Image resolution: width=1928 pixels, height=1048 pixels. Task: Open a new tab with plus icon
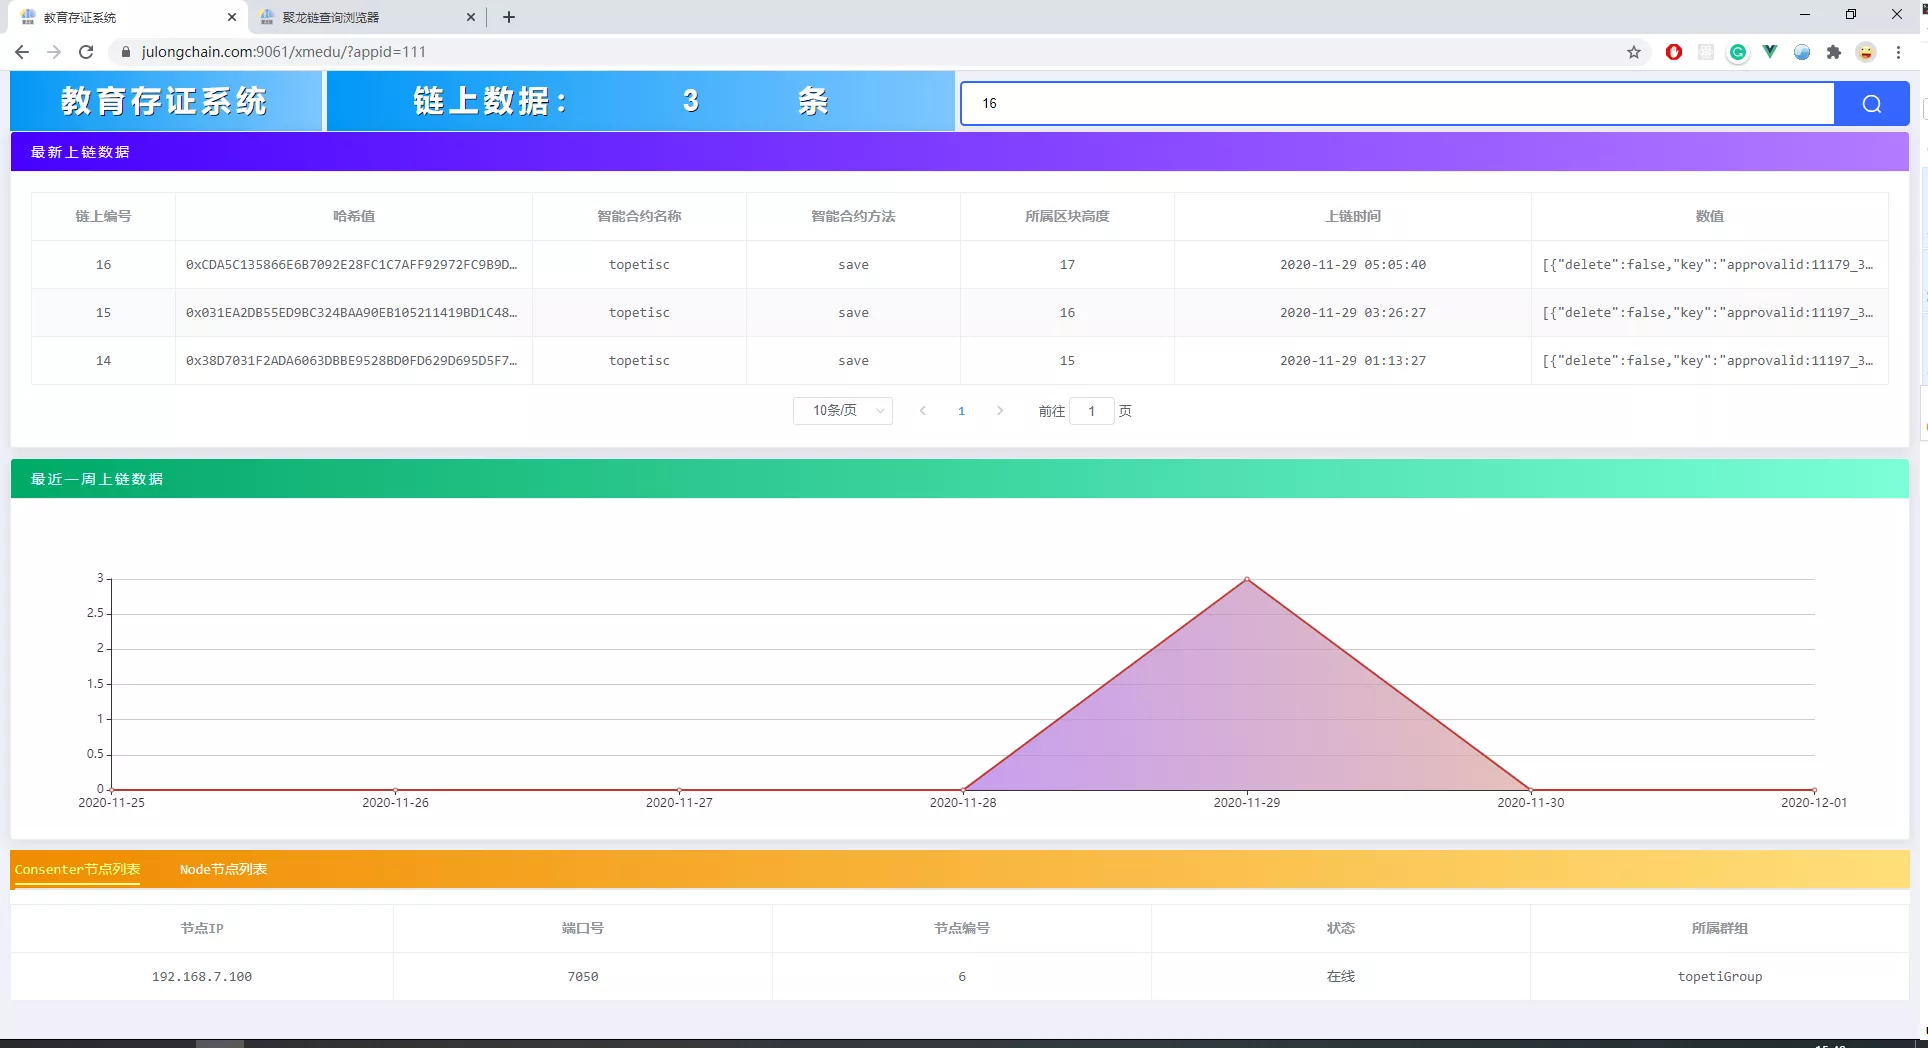tap(509, 17)
